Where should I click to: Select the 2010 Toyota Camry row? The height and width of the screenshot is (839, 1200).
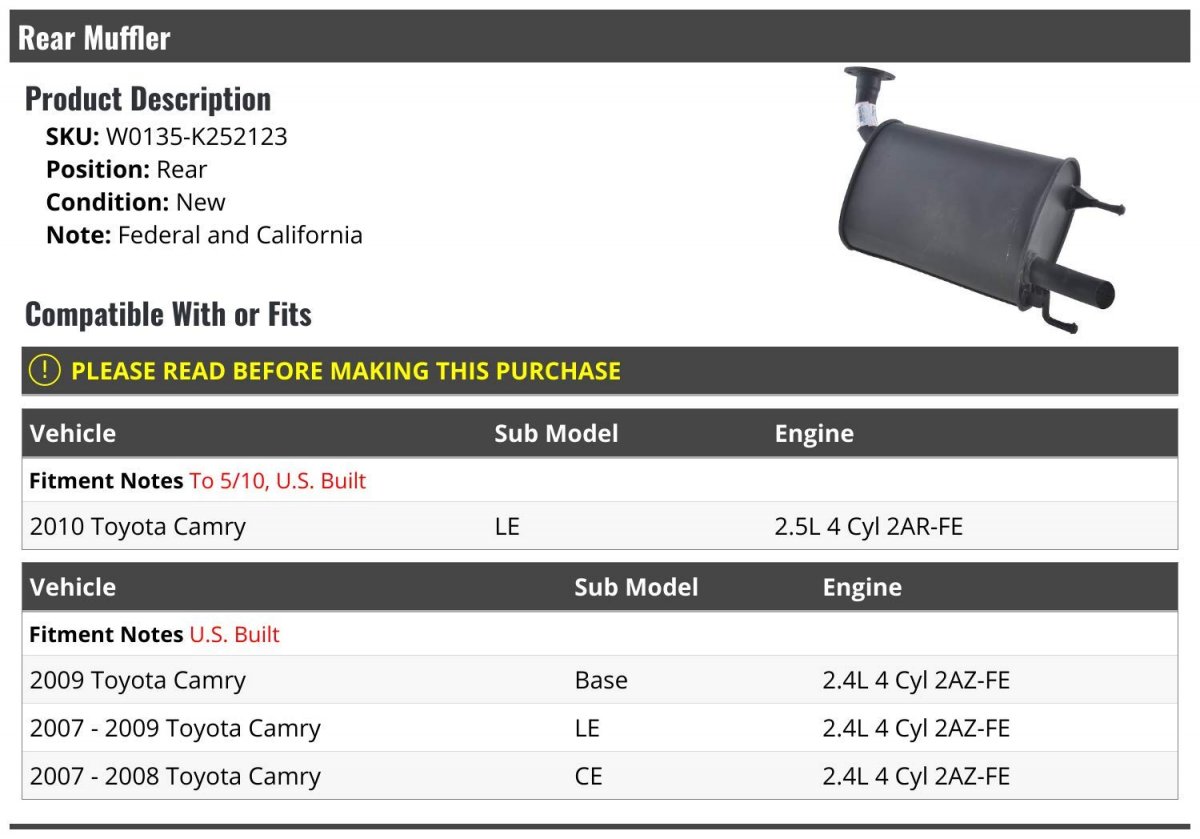pos(600,526)
